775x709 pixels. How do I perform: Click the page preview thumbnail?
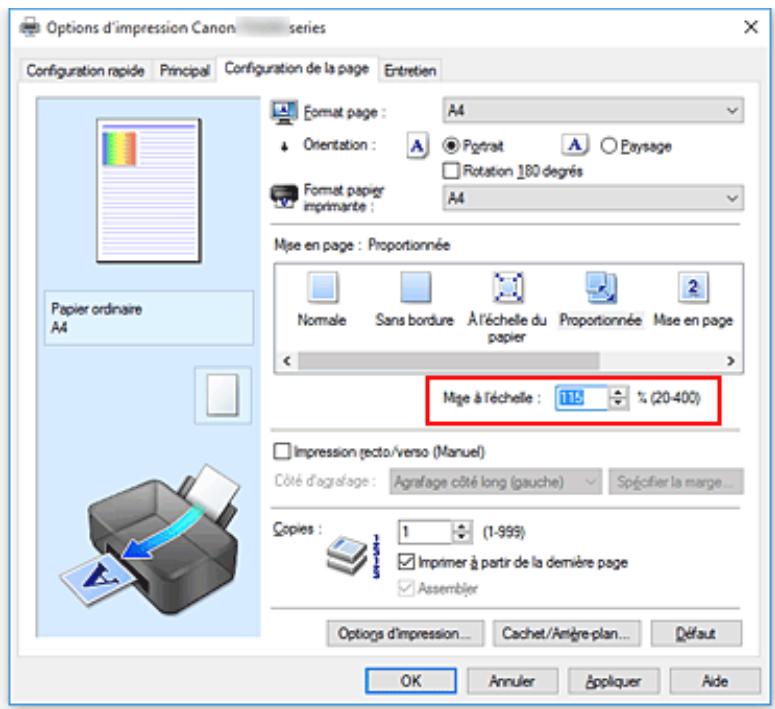click(x=149, y=190)
